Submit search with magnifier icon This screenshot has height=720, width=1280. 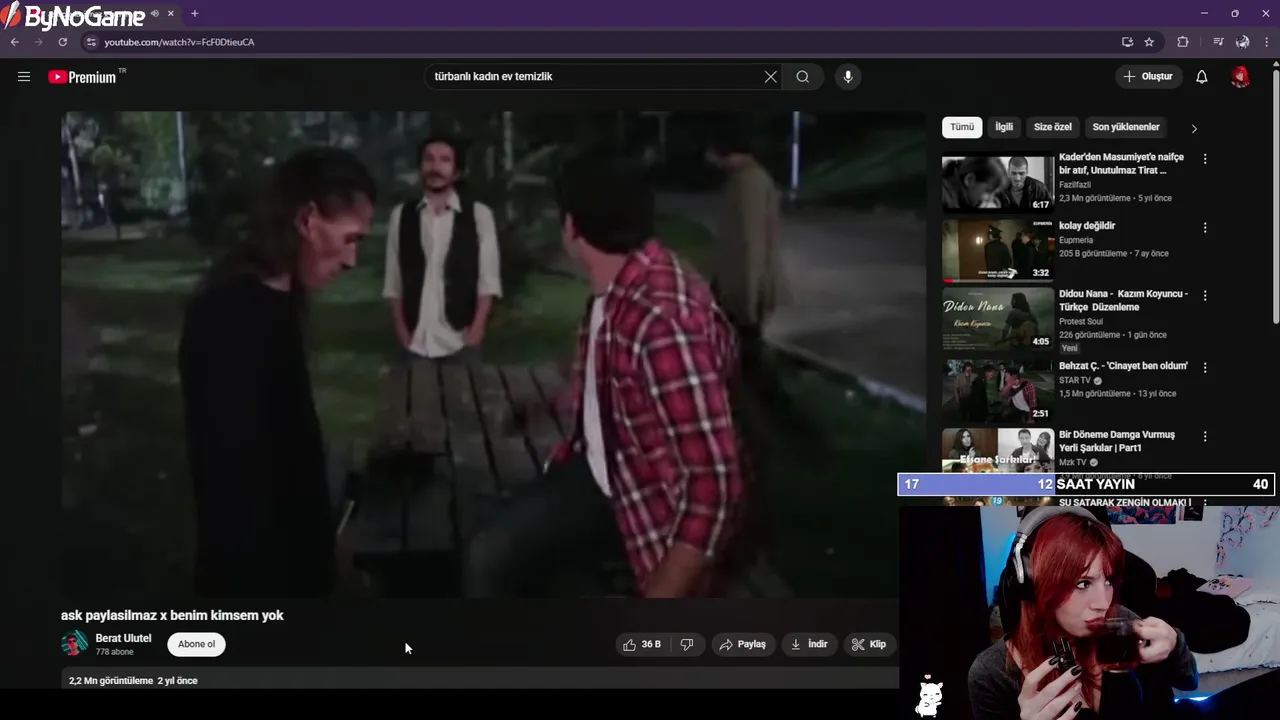click(x=803, y=77)
